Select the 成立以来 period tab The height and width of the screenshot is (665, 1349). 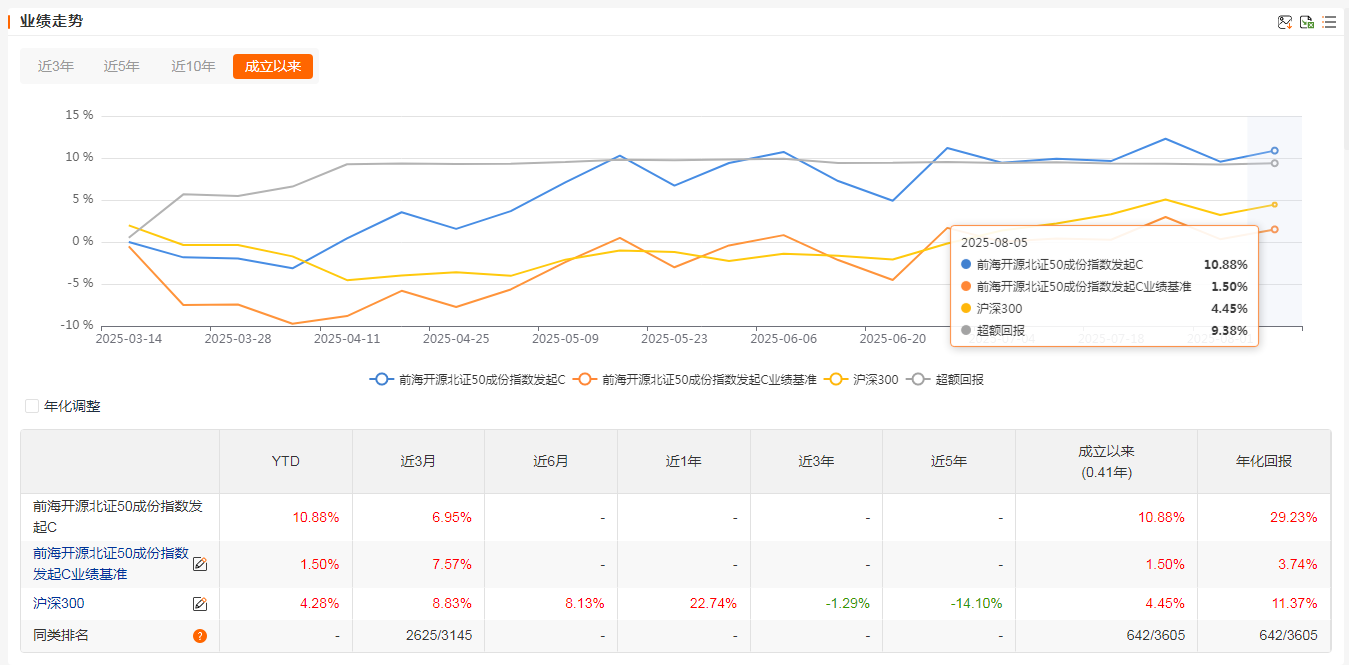(x=273, y=66)
